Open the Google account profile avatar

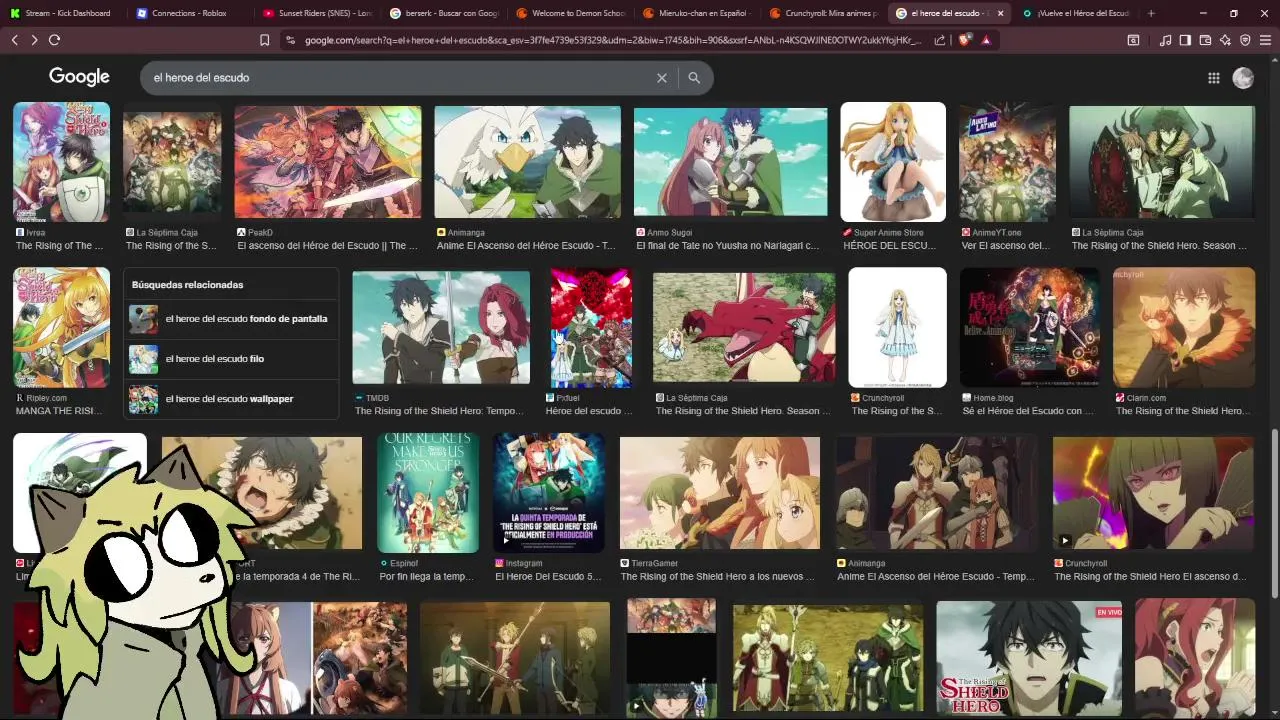point(1243,78)
